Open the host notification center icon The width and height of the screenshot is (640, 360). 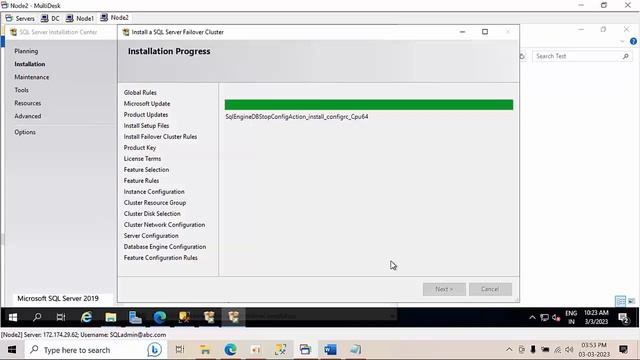point(623,349)
